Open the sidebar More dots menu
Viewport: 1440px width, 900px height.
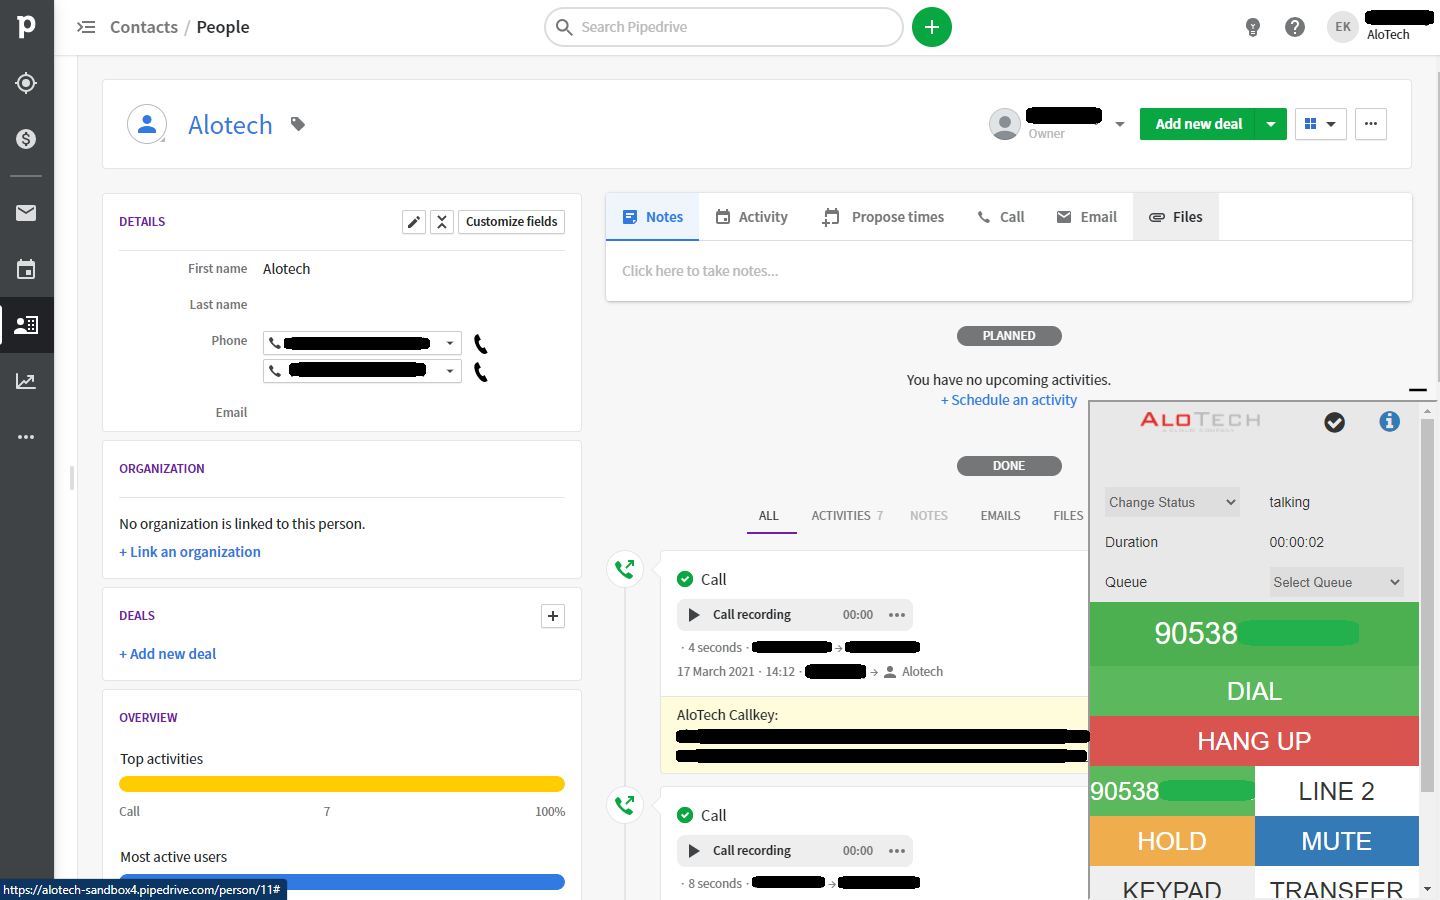[26, 437]
